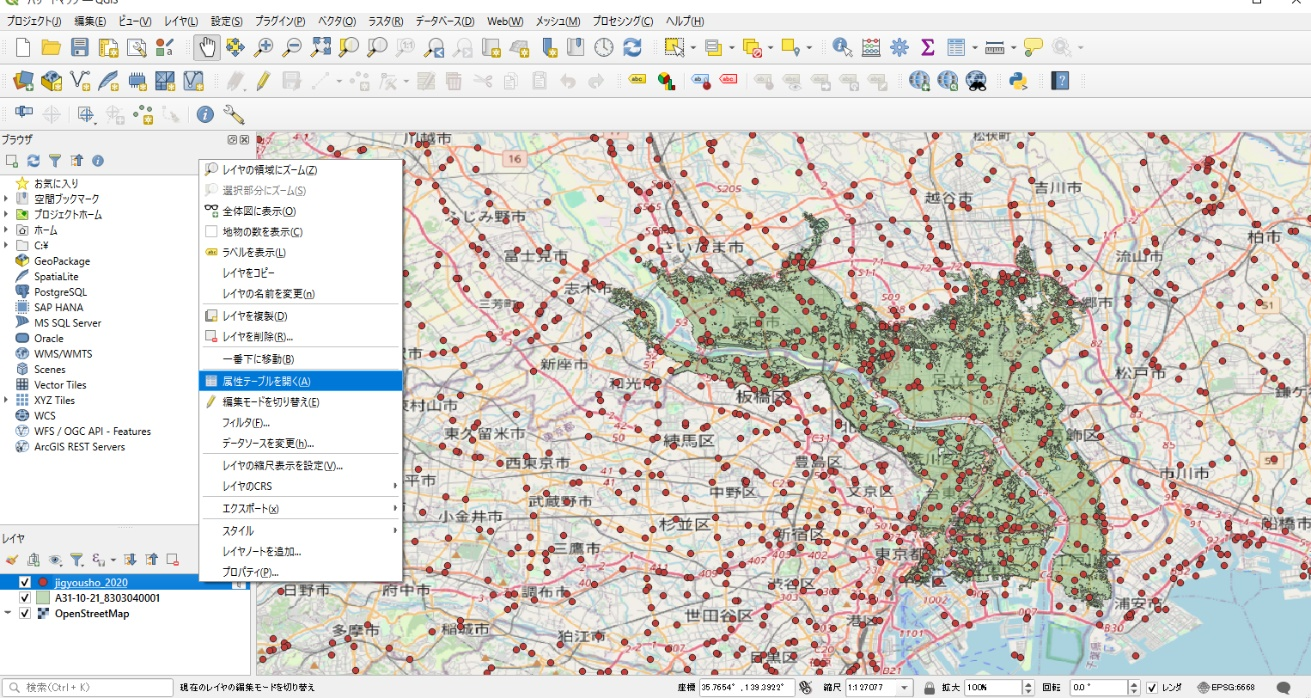Screen dimensions: 1311x698
Task: Click the Zoom Out magnifier tool
Action: [x=292, y=47]
